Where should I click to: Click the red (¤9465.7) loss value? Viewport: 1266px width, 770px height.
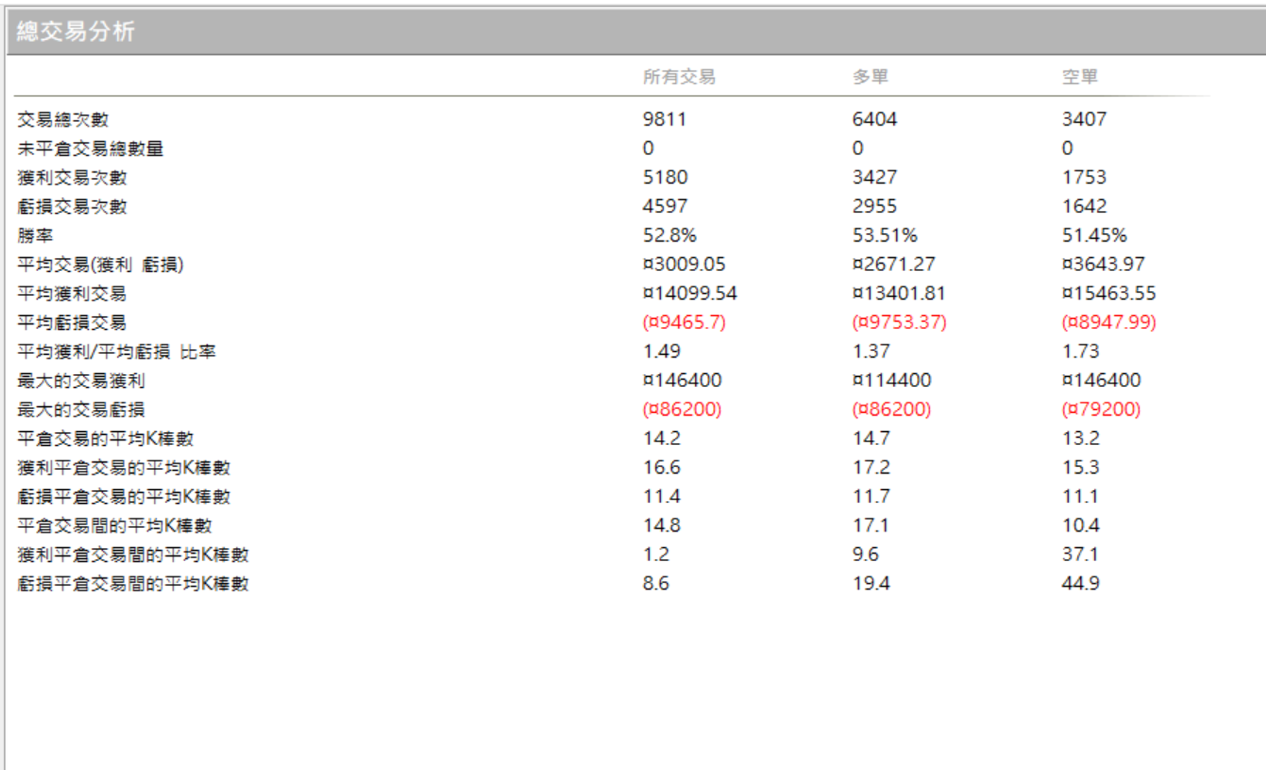pos(685,323)
